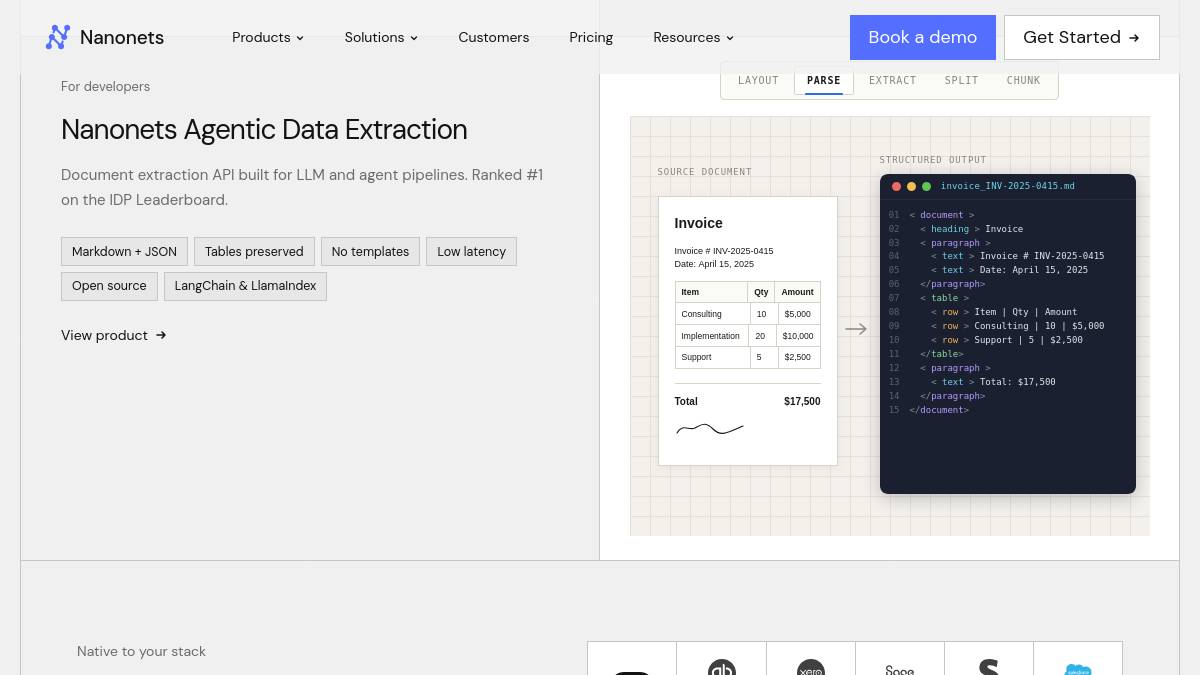Expand the Resources menu chevron
1200x675 pixels.
click(730, 38)
